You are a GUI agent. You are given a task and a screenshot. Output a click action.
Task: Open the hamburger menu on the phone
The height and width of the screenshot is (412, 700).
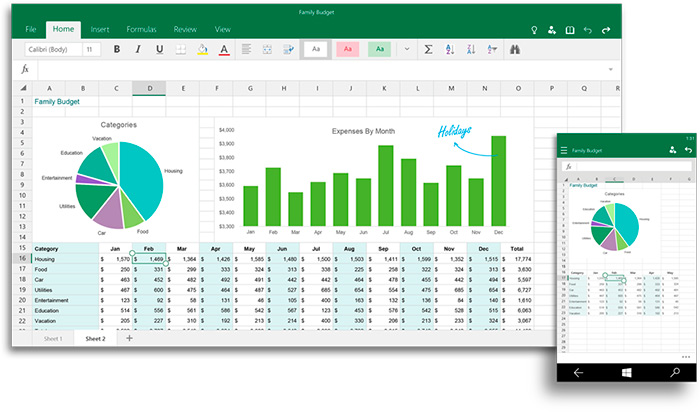click(564, 150)
